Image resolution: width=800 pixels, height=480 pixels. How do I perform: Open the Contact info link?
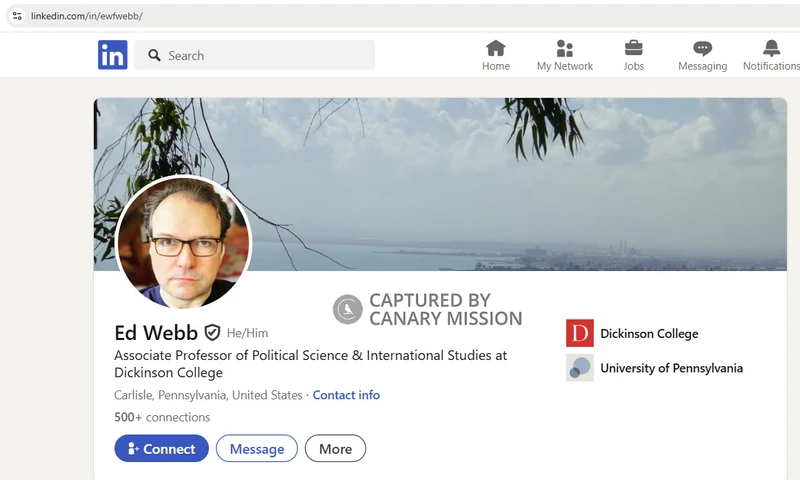[346, 395]
